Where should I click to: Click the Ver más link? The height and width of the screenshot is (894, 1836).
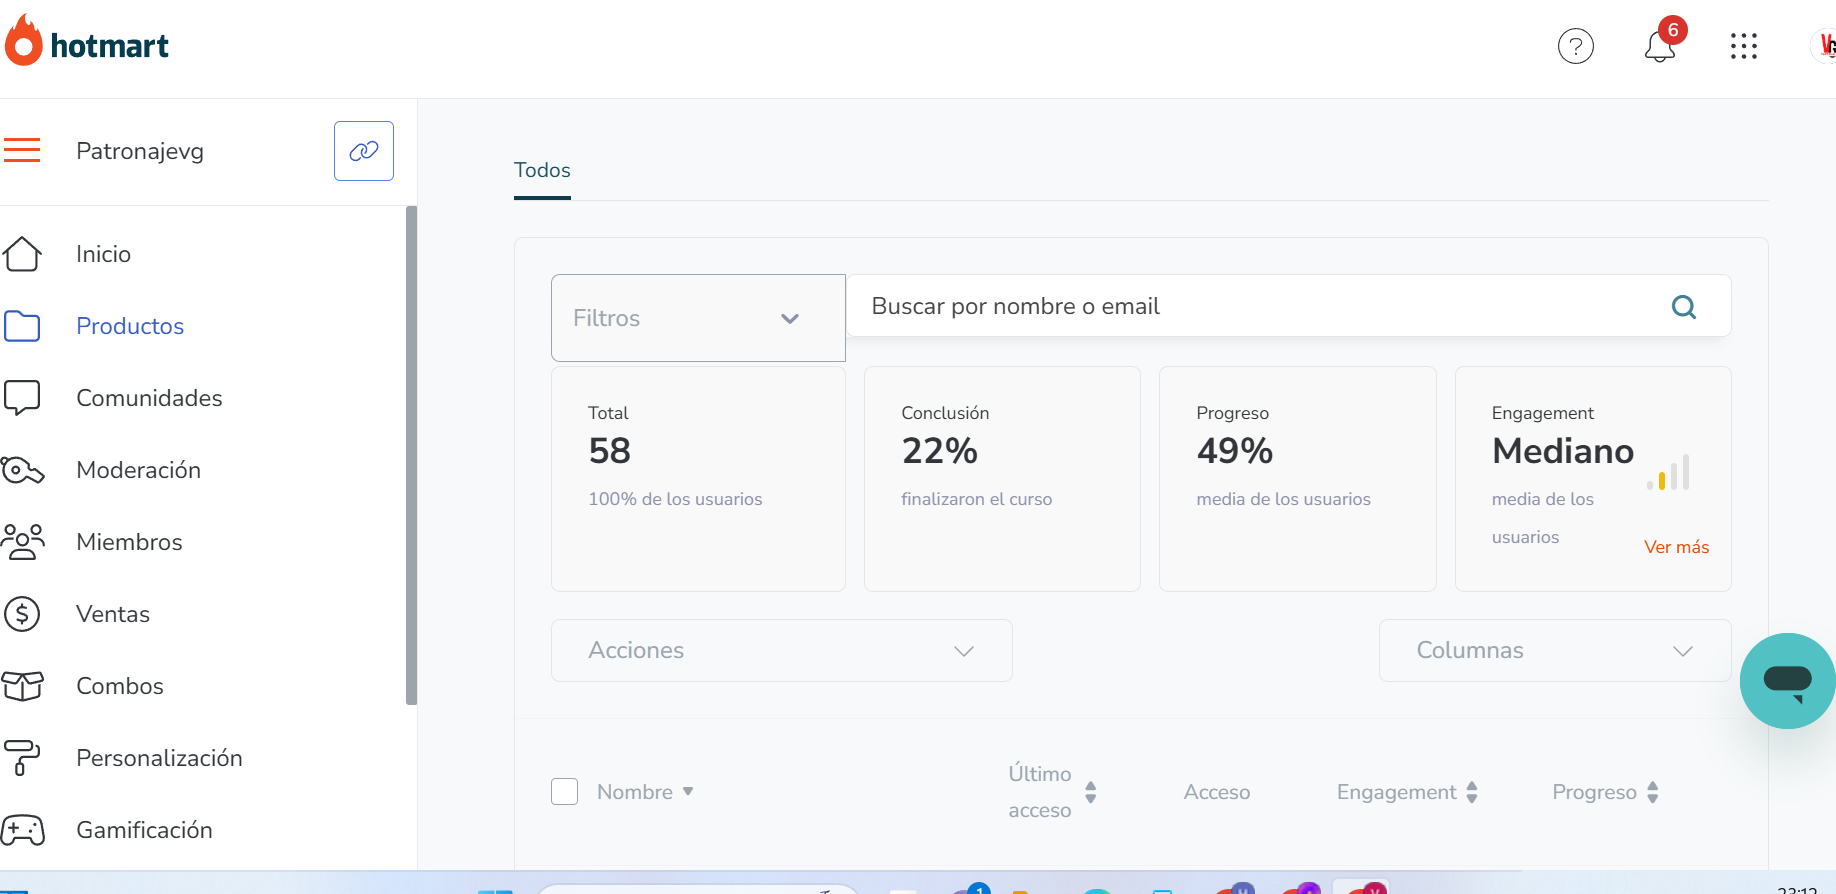(1676, 547)
